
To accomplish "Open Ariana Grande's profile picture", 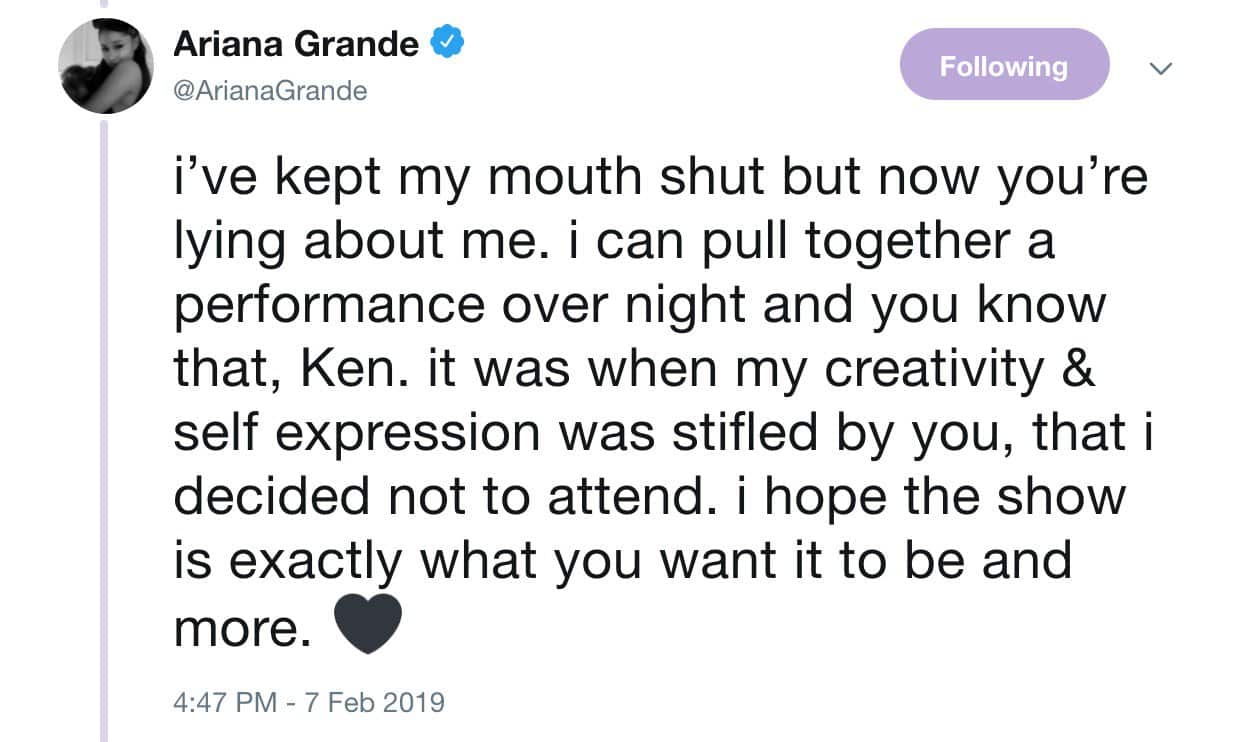I will 106,66.
